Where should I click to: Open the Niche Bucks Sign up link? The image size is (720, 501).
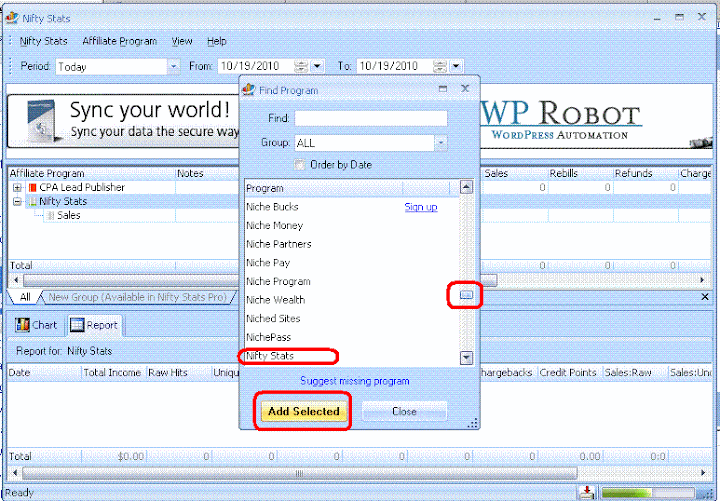pos(421,207)
